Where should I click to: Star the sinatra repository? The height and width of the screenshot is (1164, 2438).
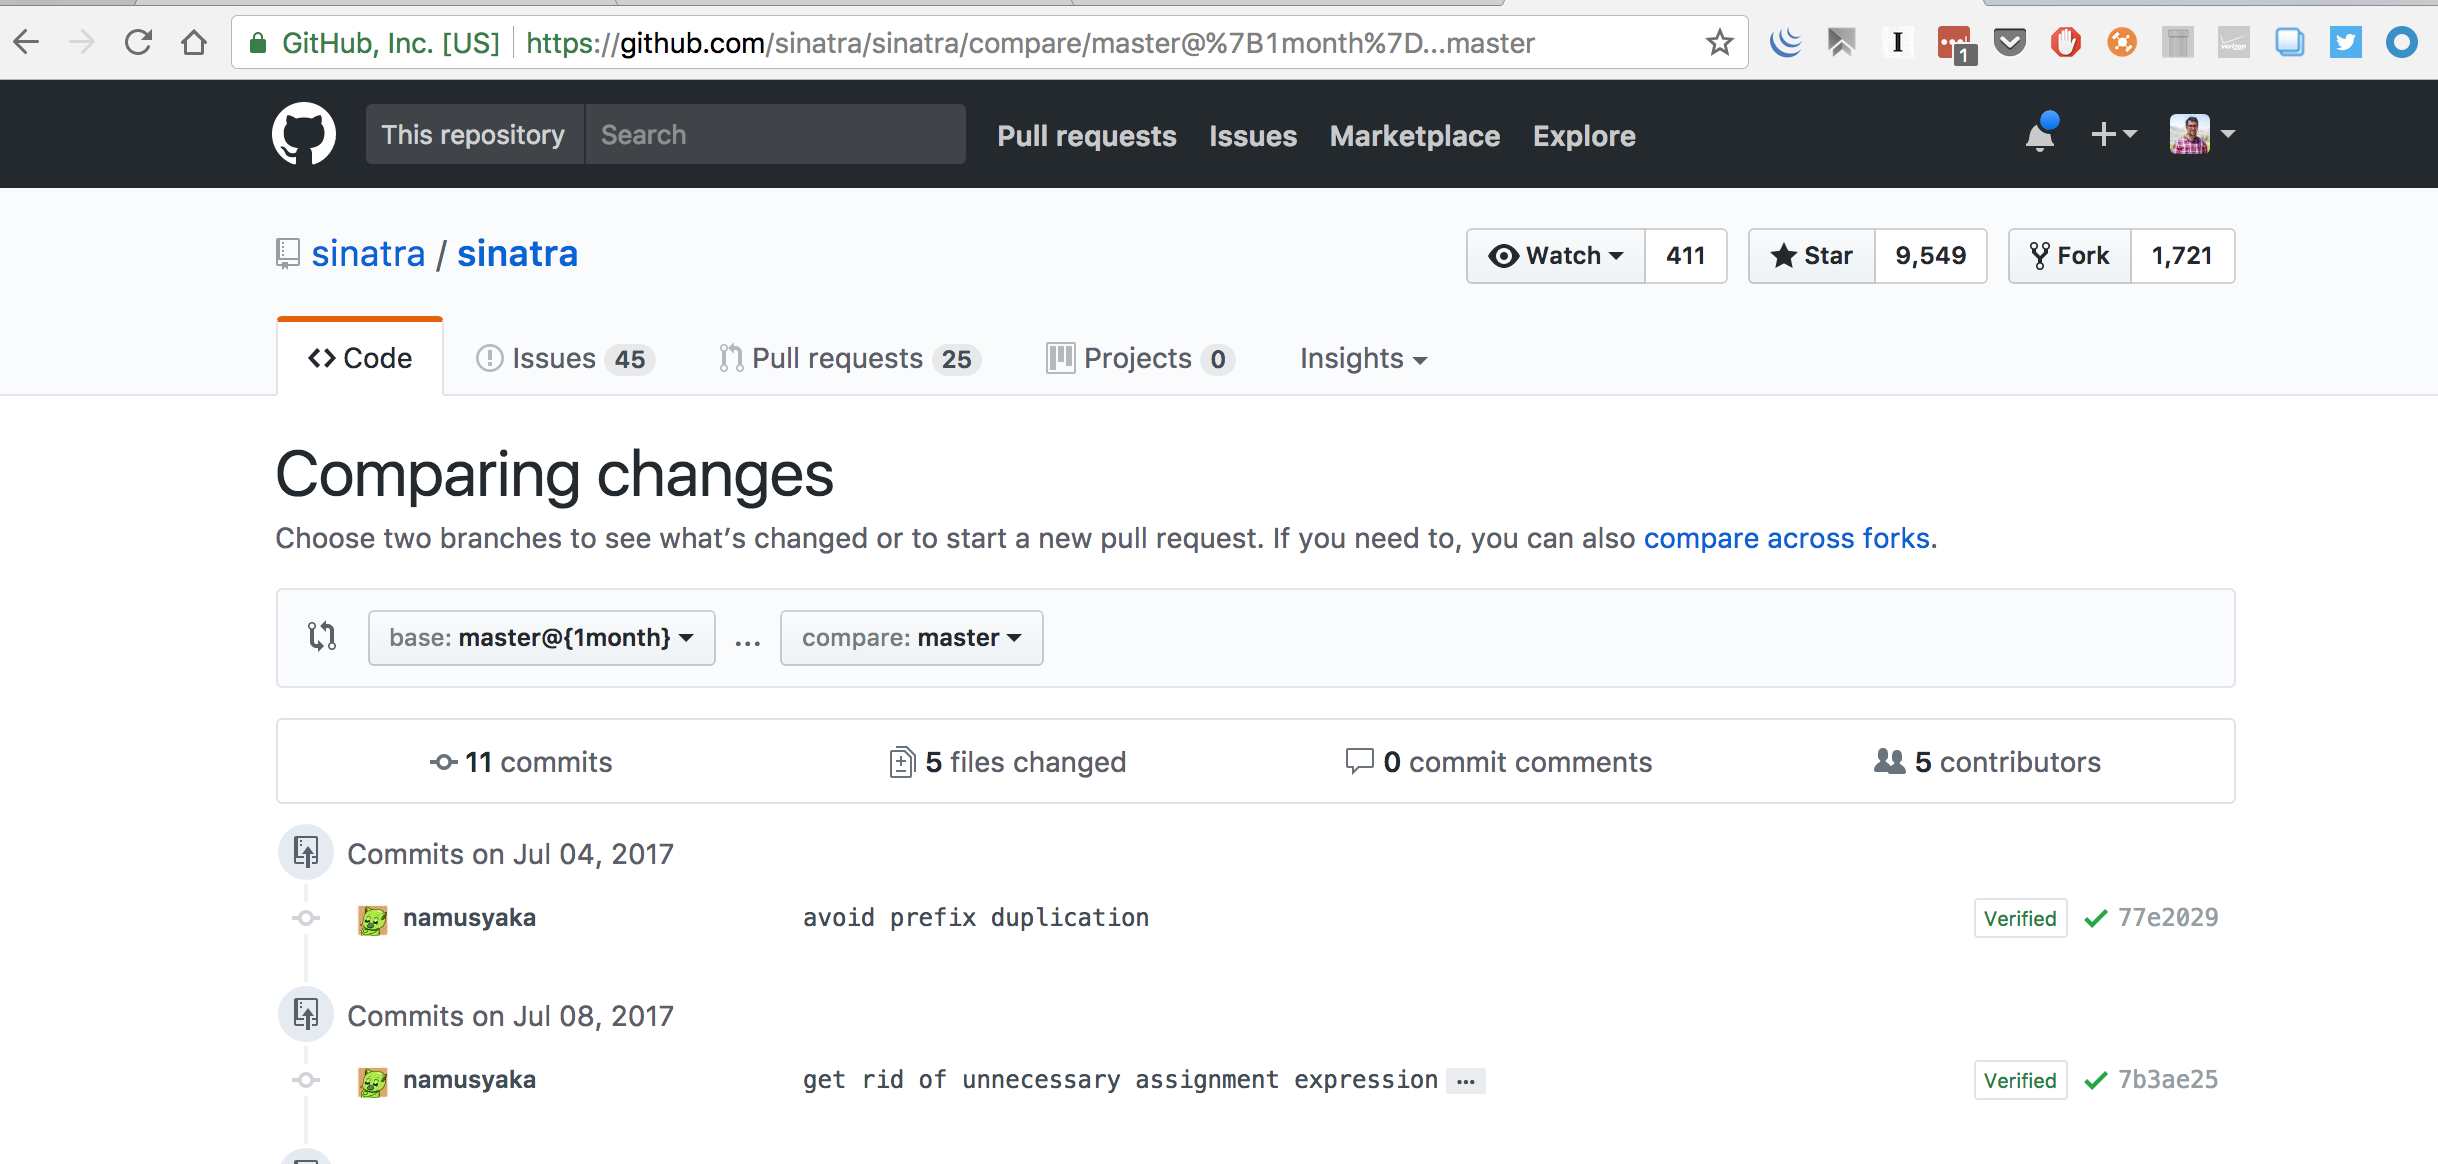tap(1811, 256)
